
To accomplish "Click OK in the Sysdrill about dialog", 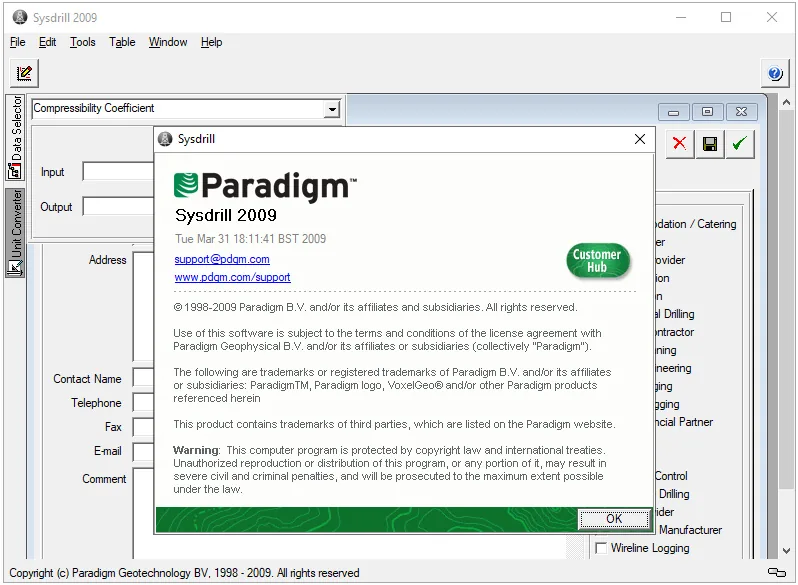I will (614, 519).
